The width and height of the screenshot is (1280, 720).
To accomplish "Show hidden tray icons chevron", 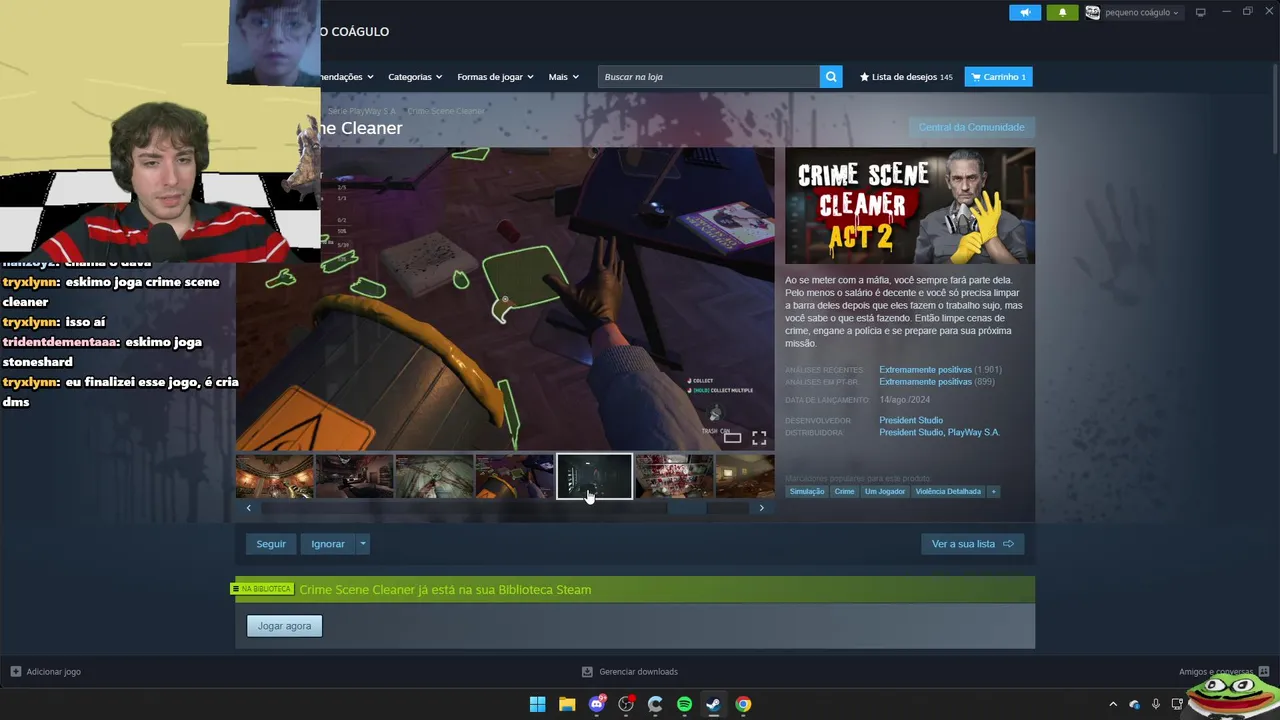I will [x=1113, y=704].
